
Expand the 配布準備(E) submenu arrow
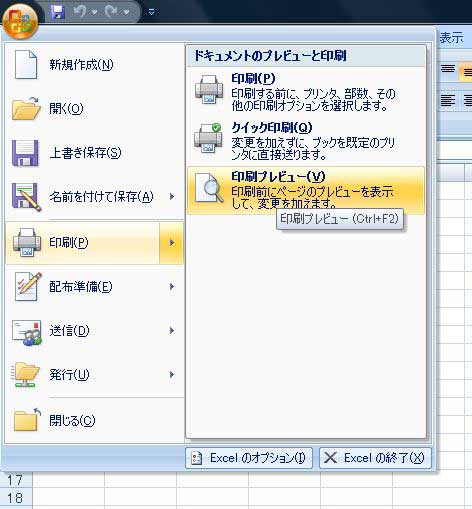coord(172,287)
